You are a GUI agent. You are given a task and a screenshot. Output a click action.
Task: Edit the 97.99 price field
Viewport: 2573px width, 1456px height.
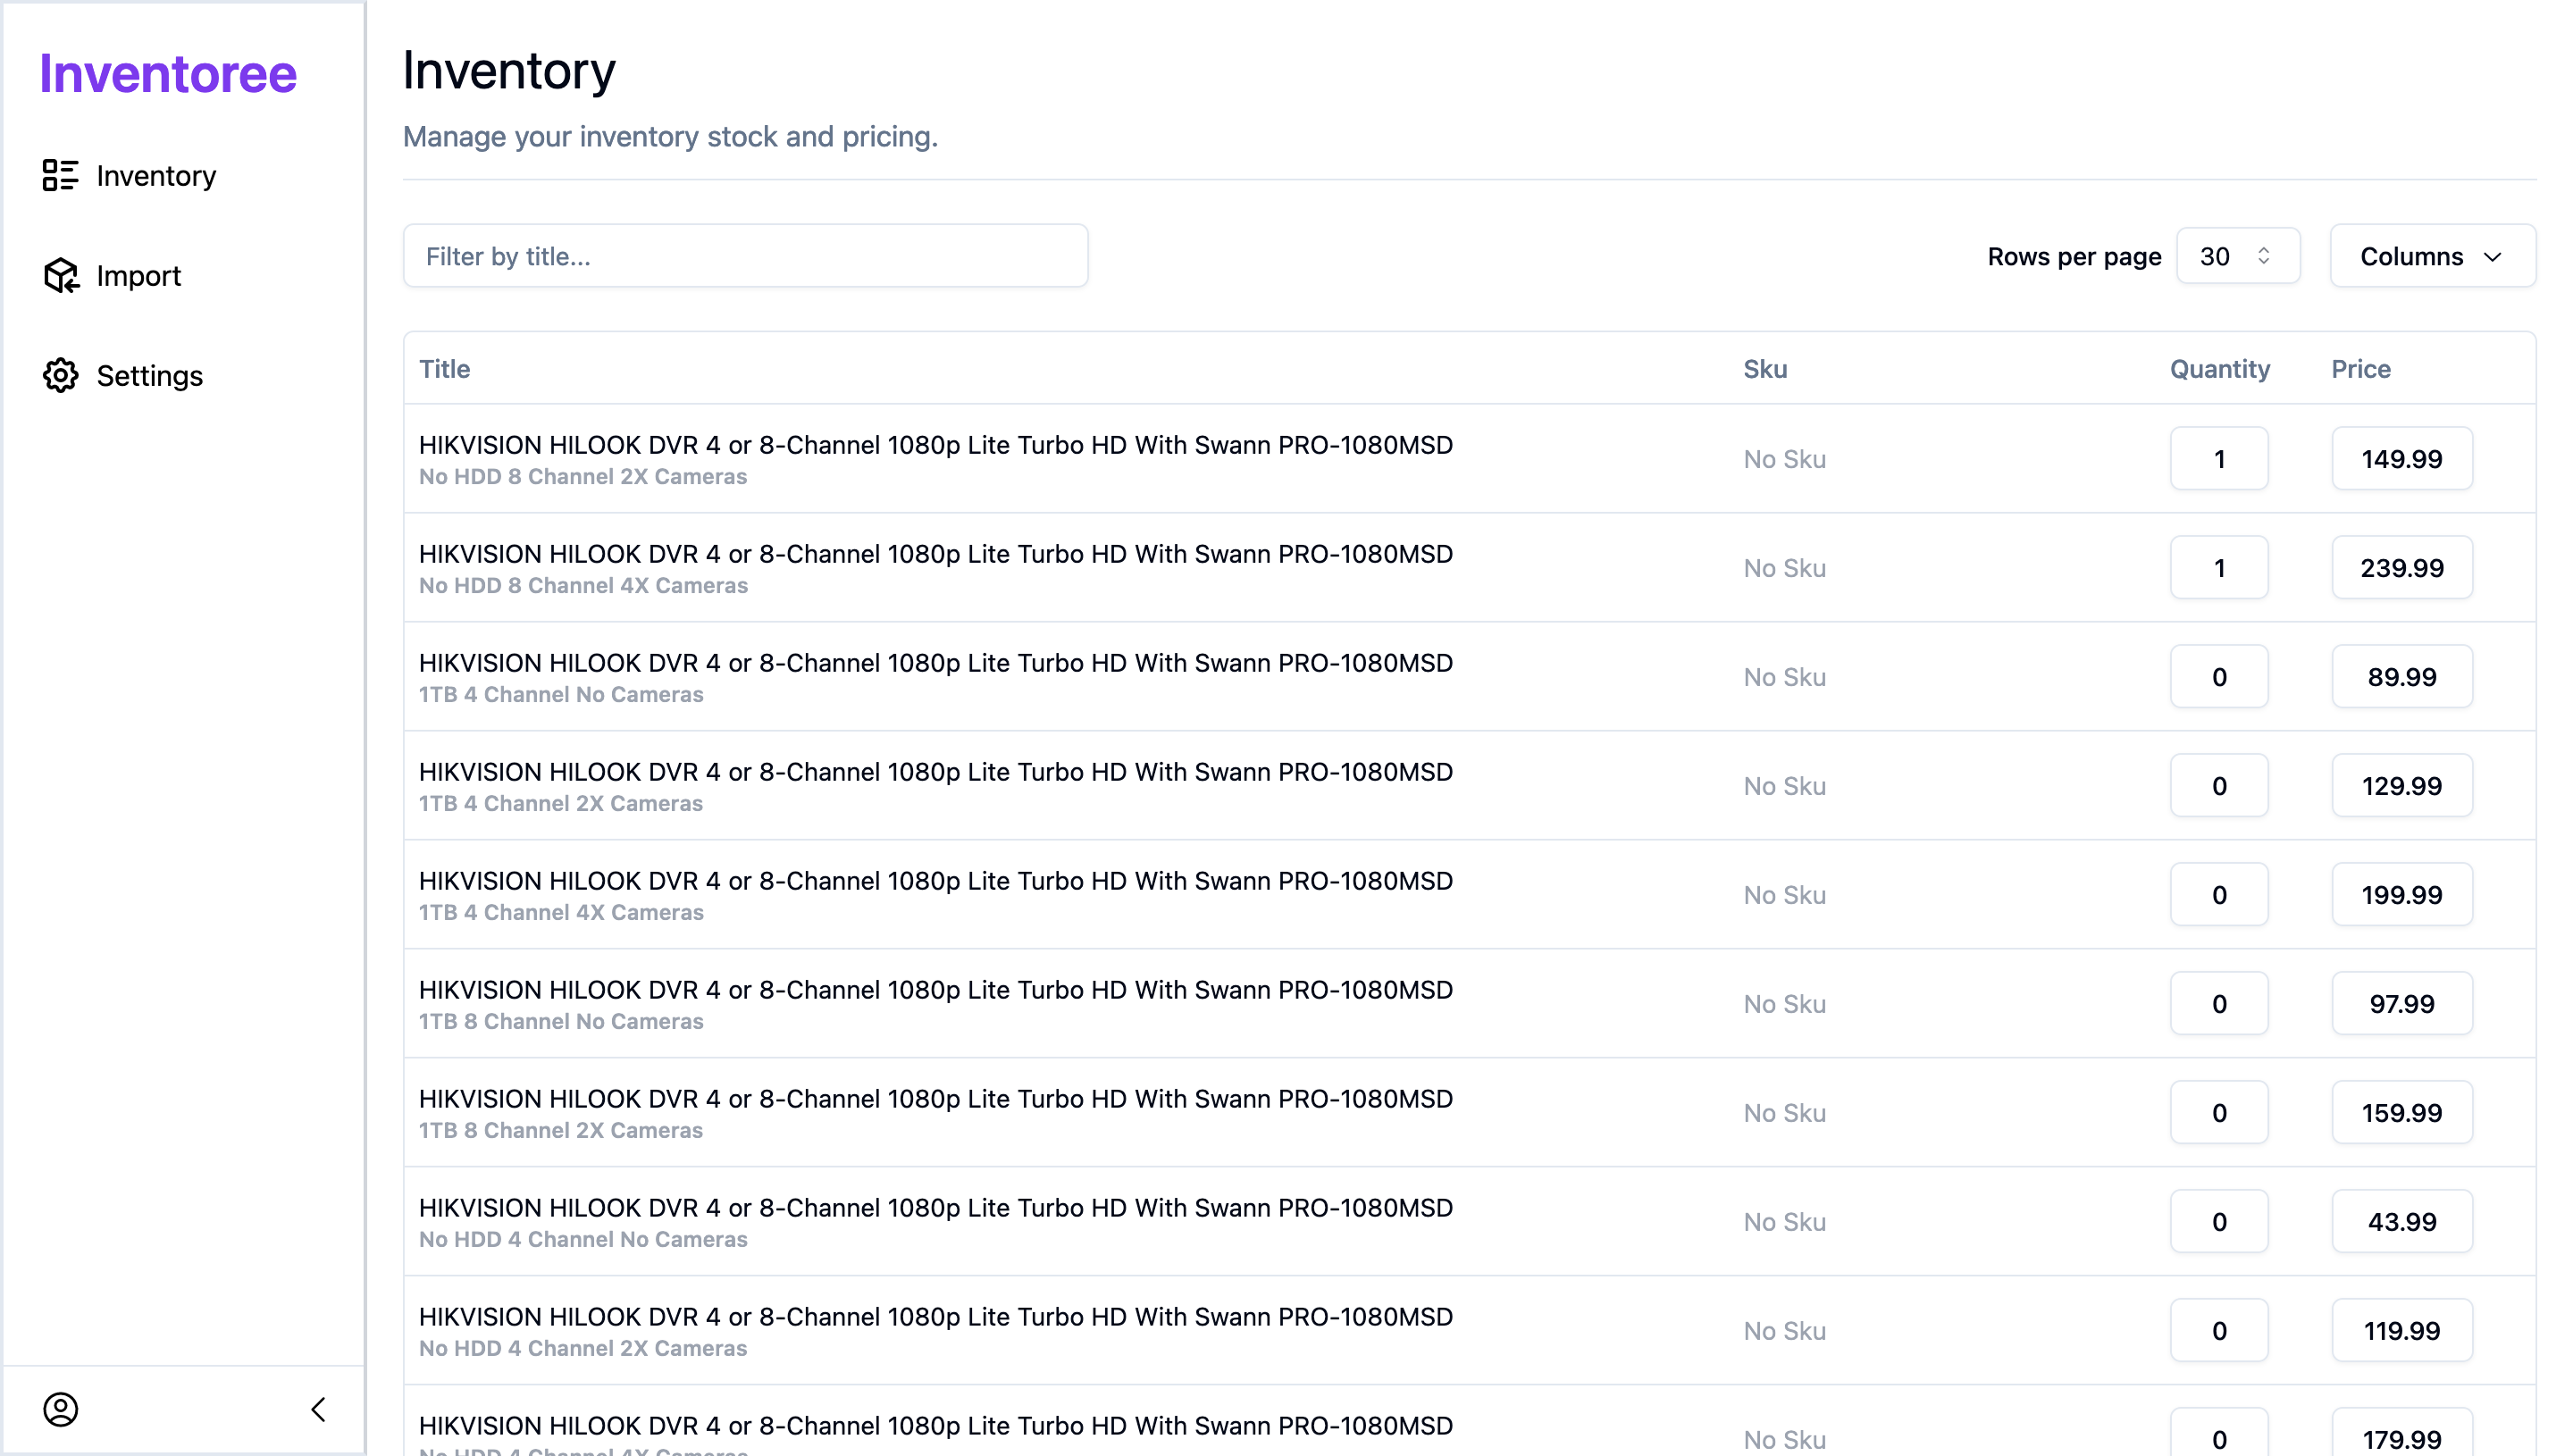pos(2402,1003)
